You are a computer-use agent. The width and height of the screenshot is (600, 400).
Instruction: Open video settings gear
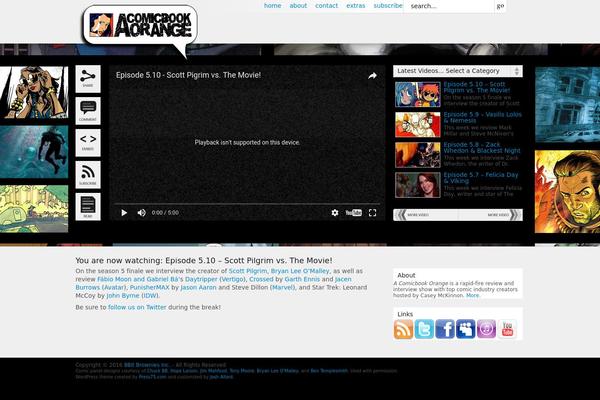pyautogui.click(x=335, y=213)
